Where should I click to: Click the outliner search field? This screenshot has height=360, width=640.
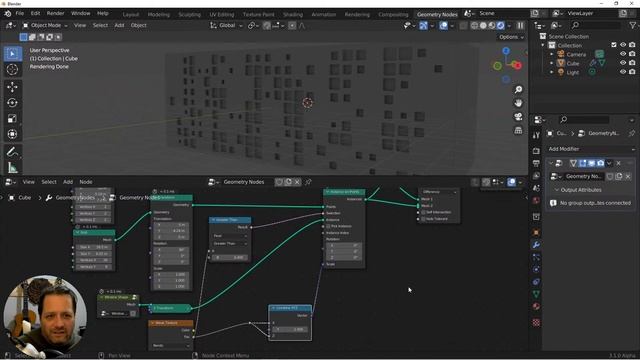(595, 25)
